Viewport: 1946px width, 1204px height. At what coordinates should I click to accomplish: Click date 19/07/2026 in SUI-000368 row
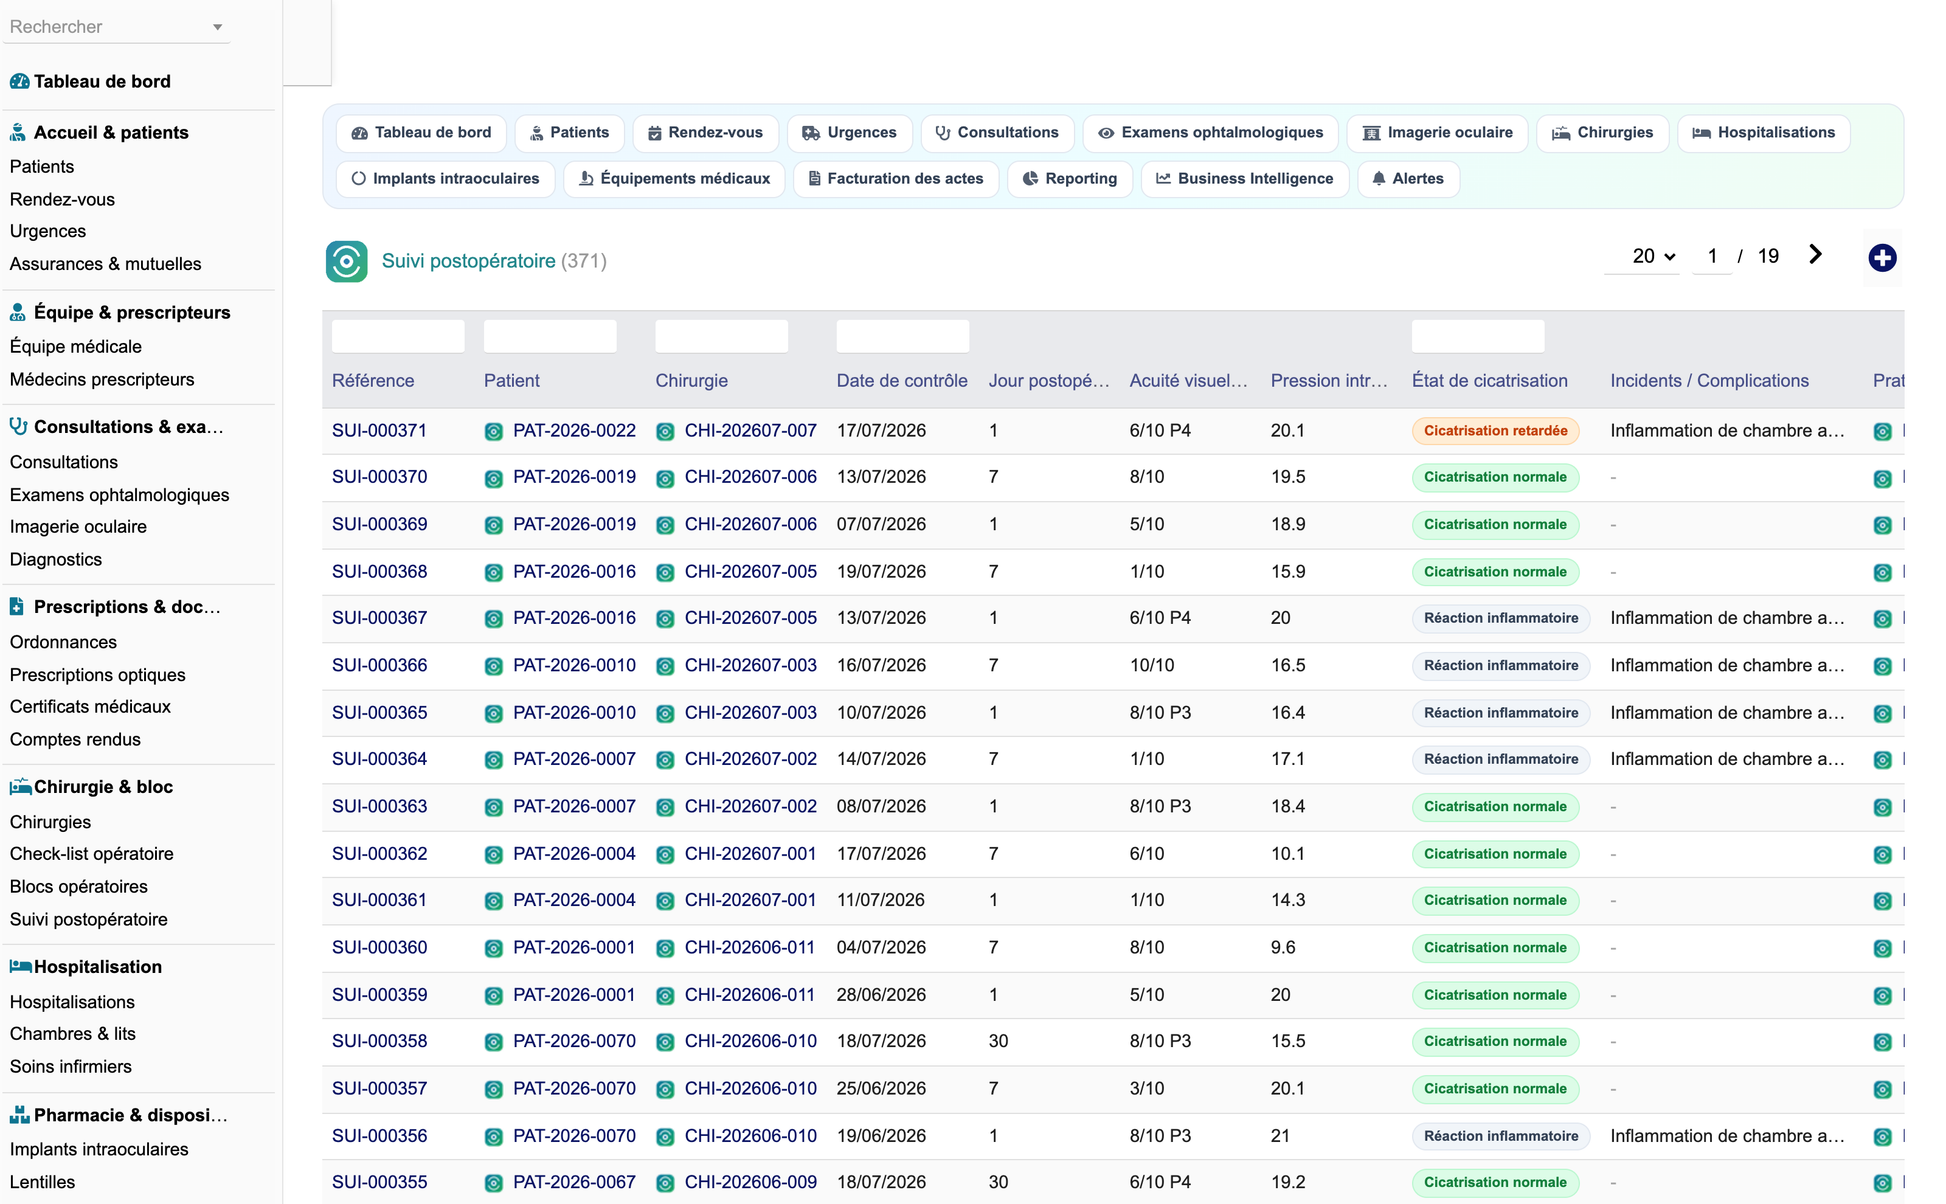coord(881,572)
